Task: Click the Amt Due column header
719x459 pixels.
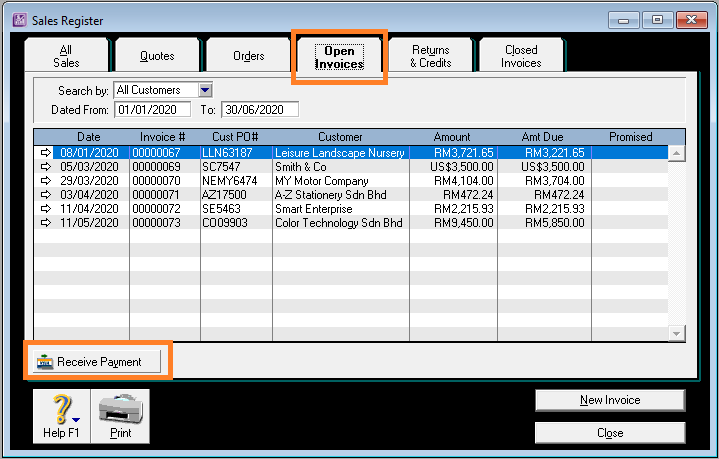Action: tap(542, 137)
